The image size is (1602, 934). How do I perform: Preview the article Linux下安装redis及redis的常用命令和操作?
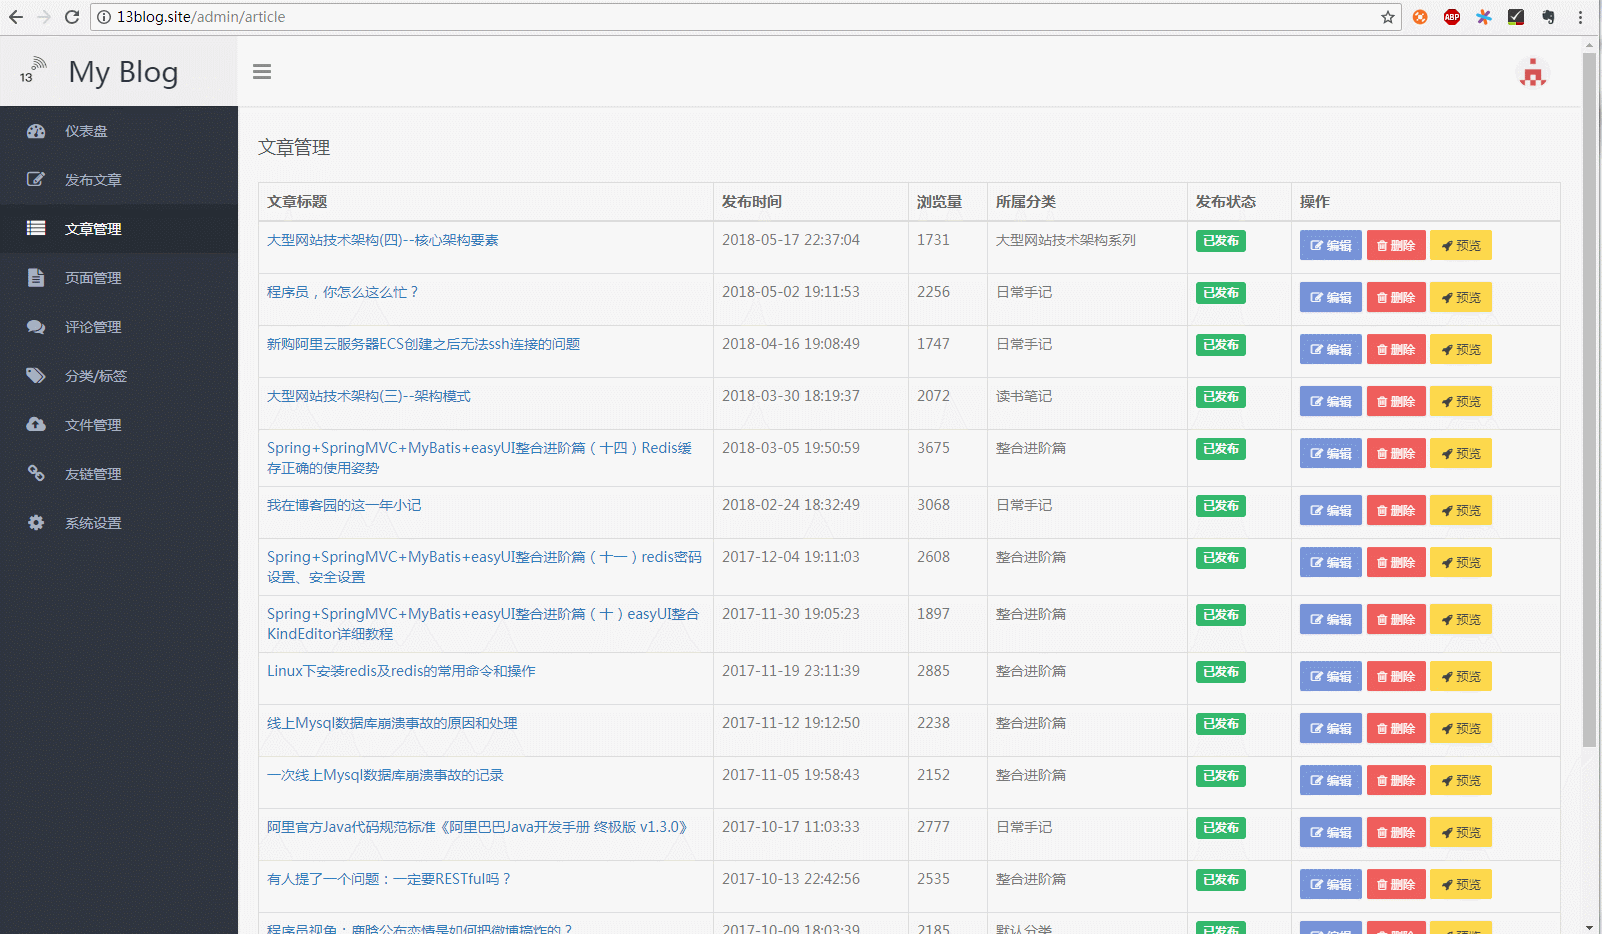pyautogui.click(x=1461, y=676)
